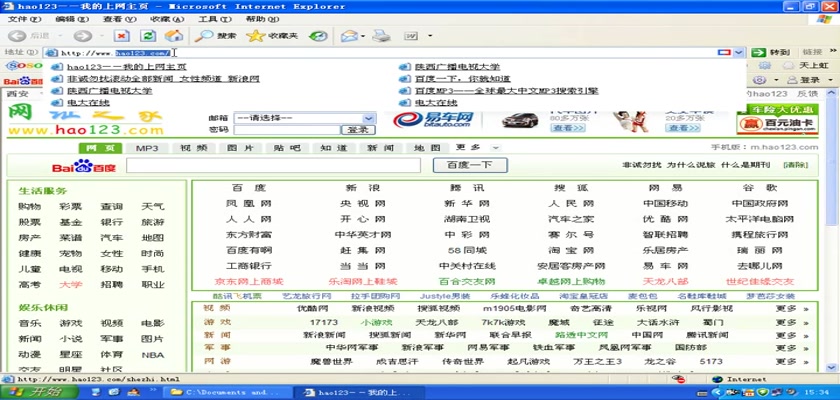
Task: Open the 淘宝网 site link
Action: click(571, 250)
